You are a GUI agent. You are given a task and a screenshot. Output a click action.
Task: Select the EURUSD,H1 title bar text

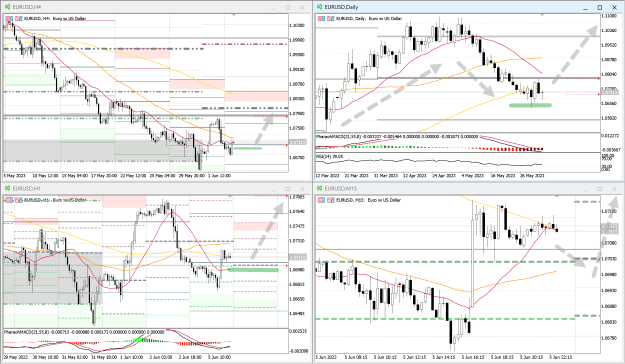(x=26, y=189)
